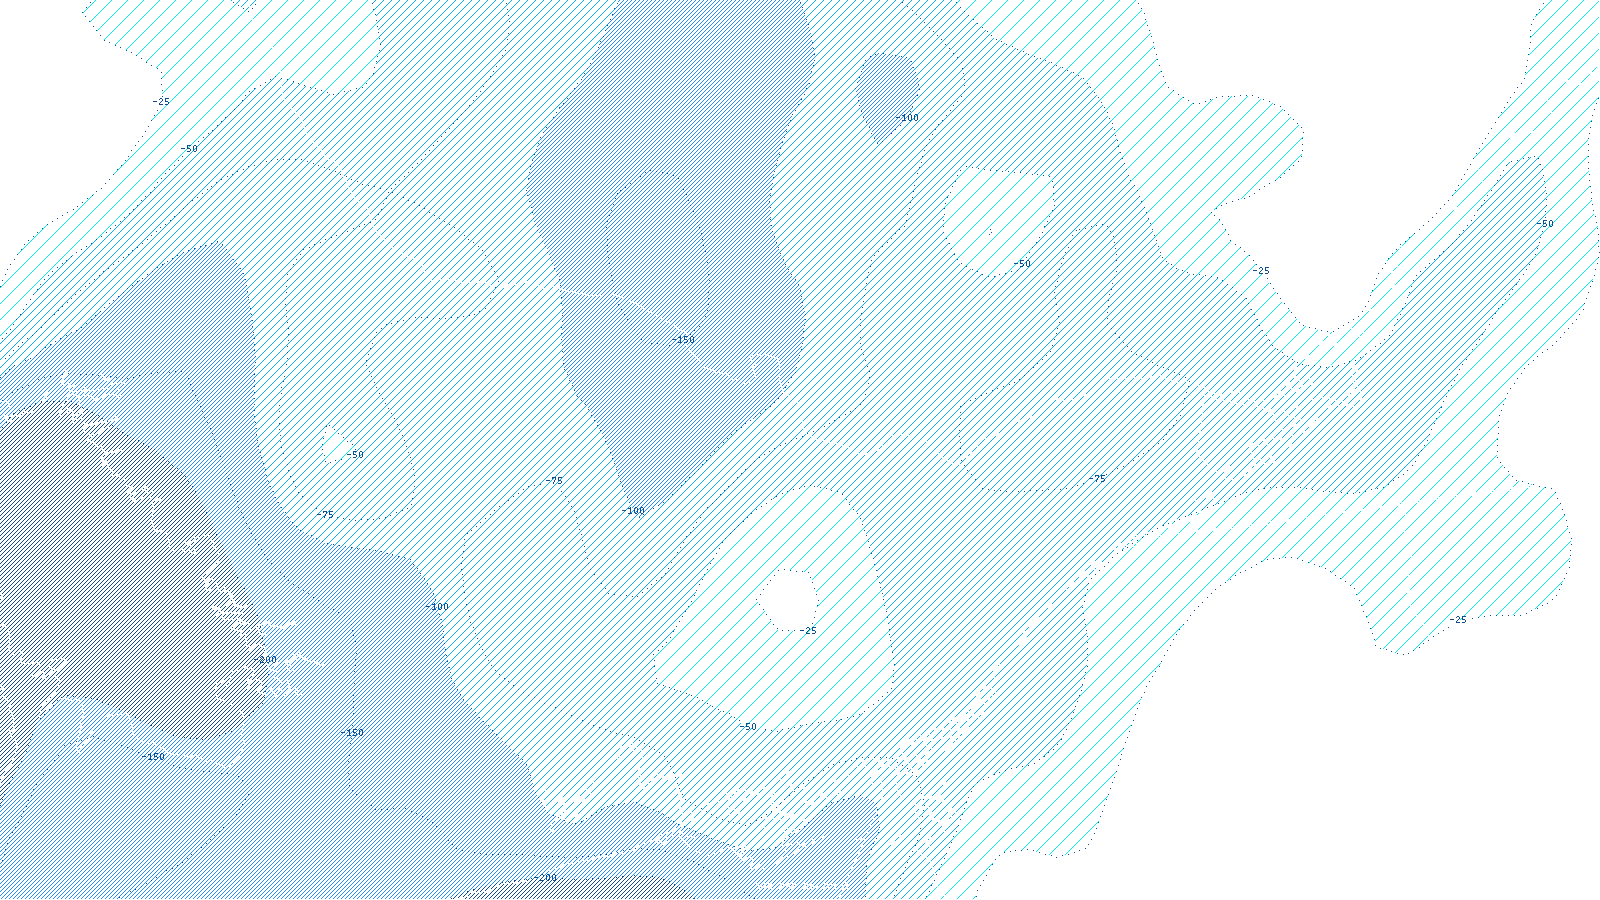This screenshot has width=1600, height=900.
Task: Click the -25 label beside the small unhatched island contour
Action: click(x=808, y=631)
